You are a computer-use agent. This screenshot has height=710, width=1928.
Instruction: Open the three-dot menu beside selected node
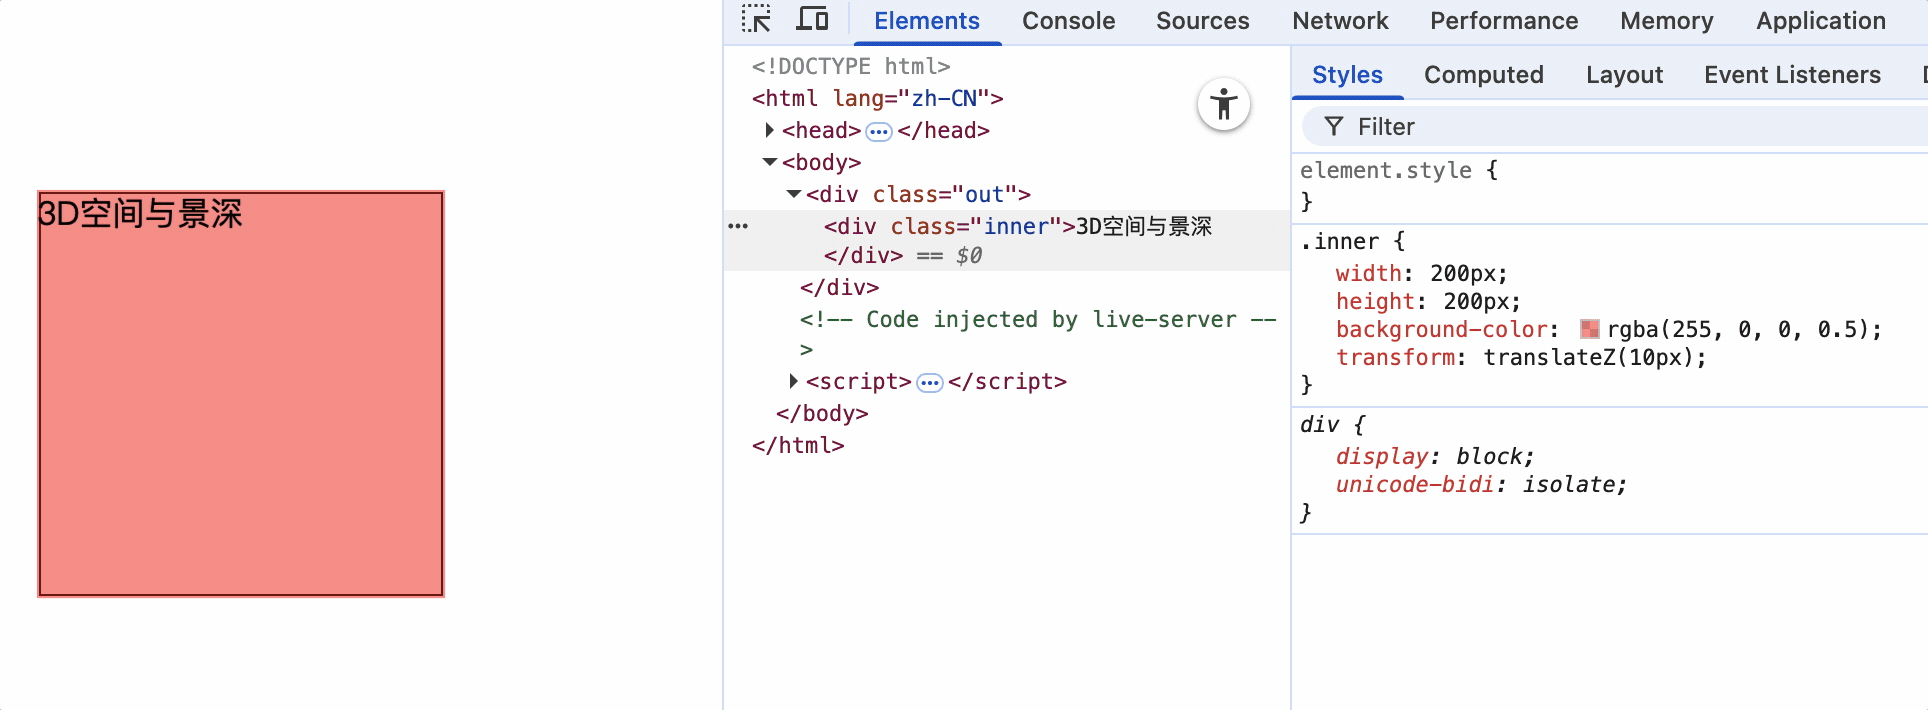[x=738, y=226]
